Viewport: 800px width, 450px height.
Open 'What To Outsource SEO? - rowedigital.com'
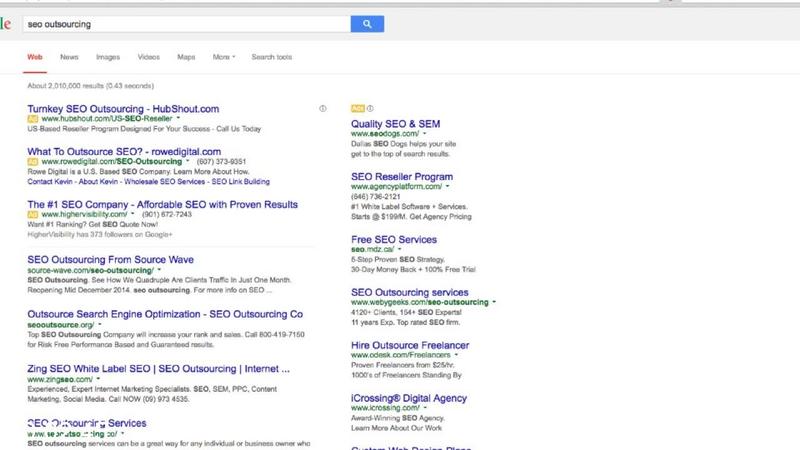124,152
